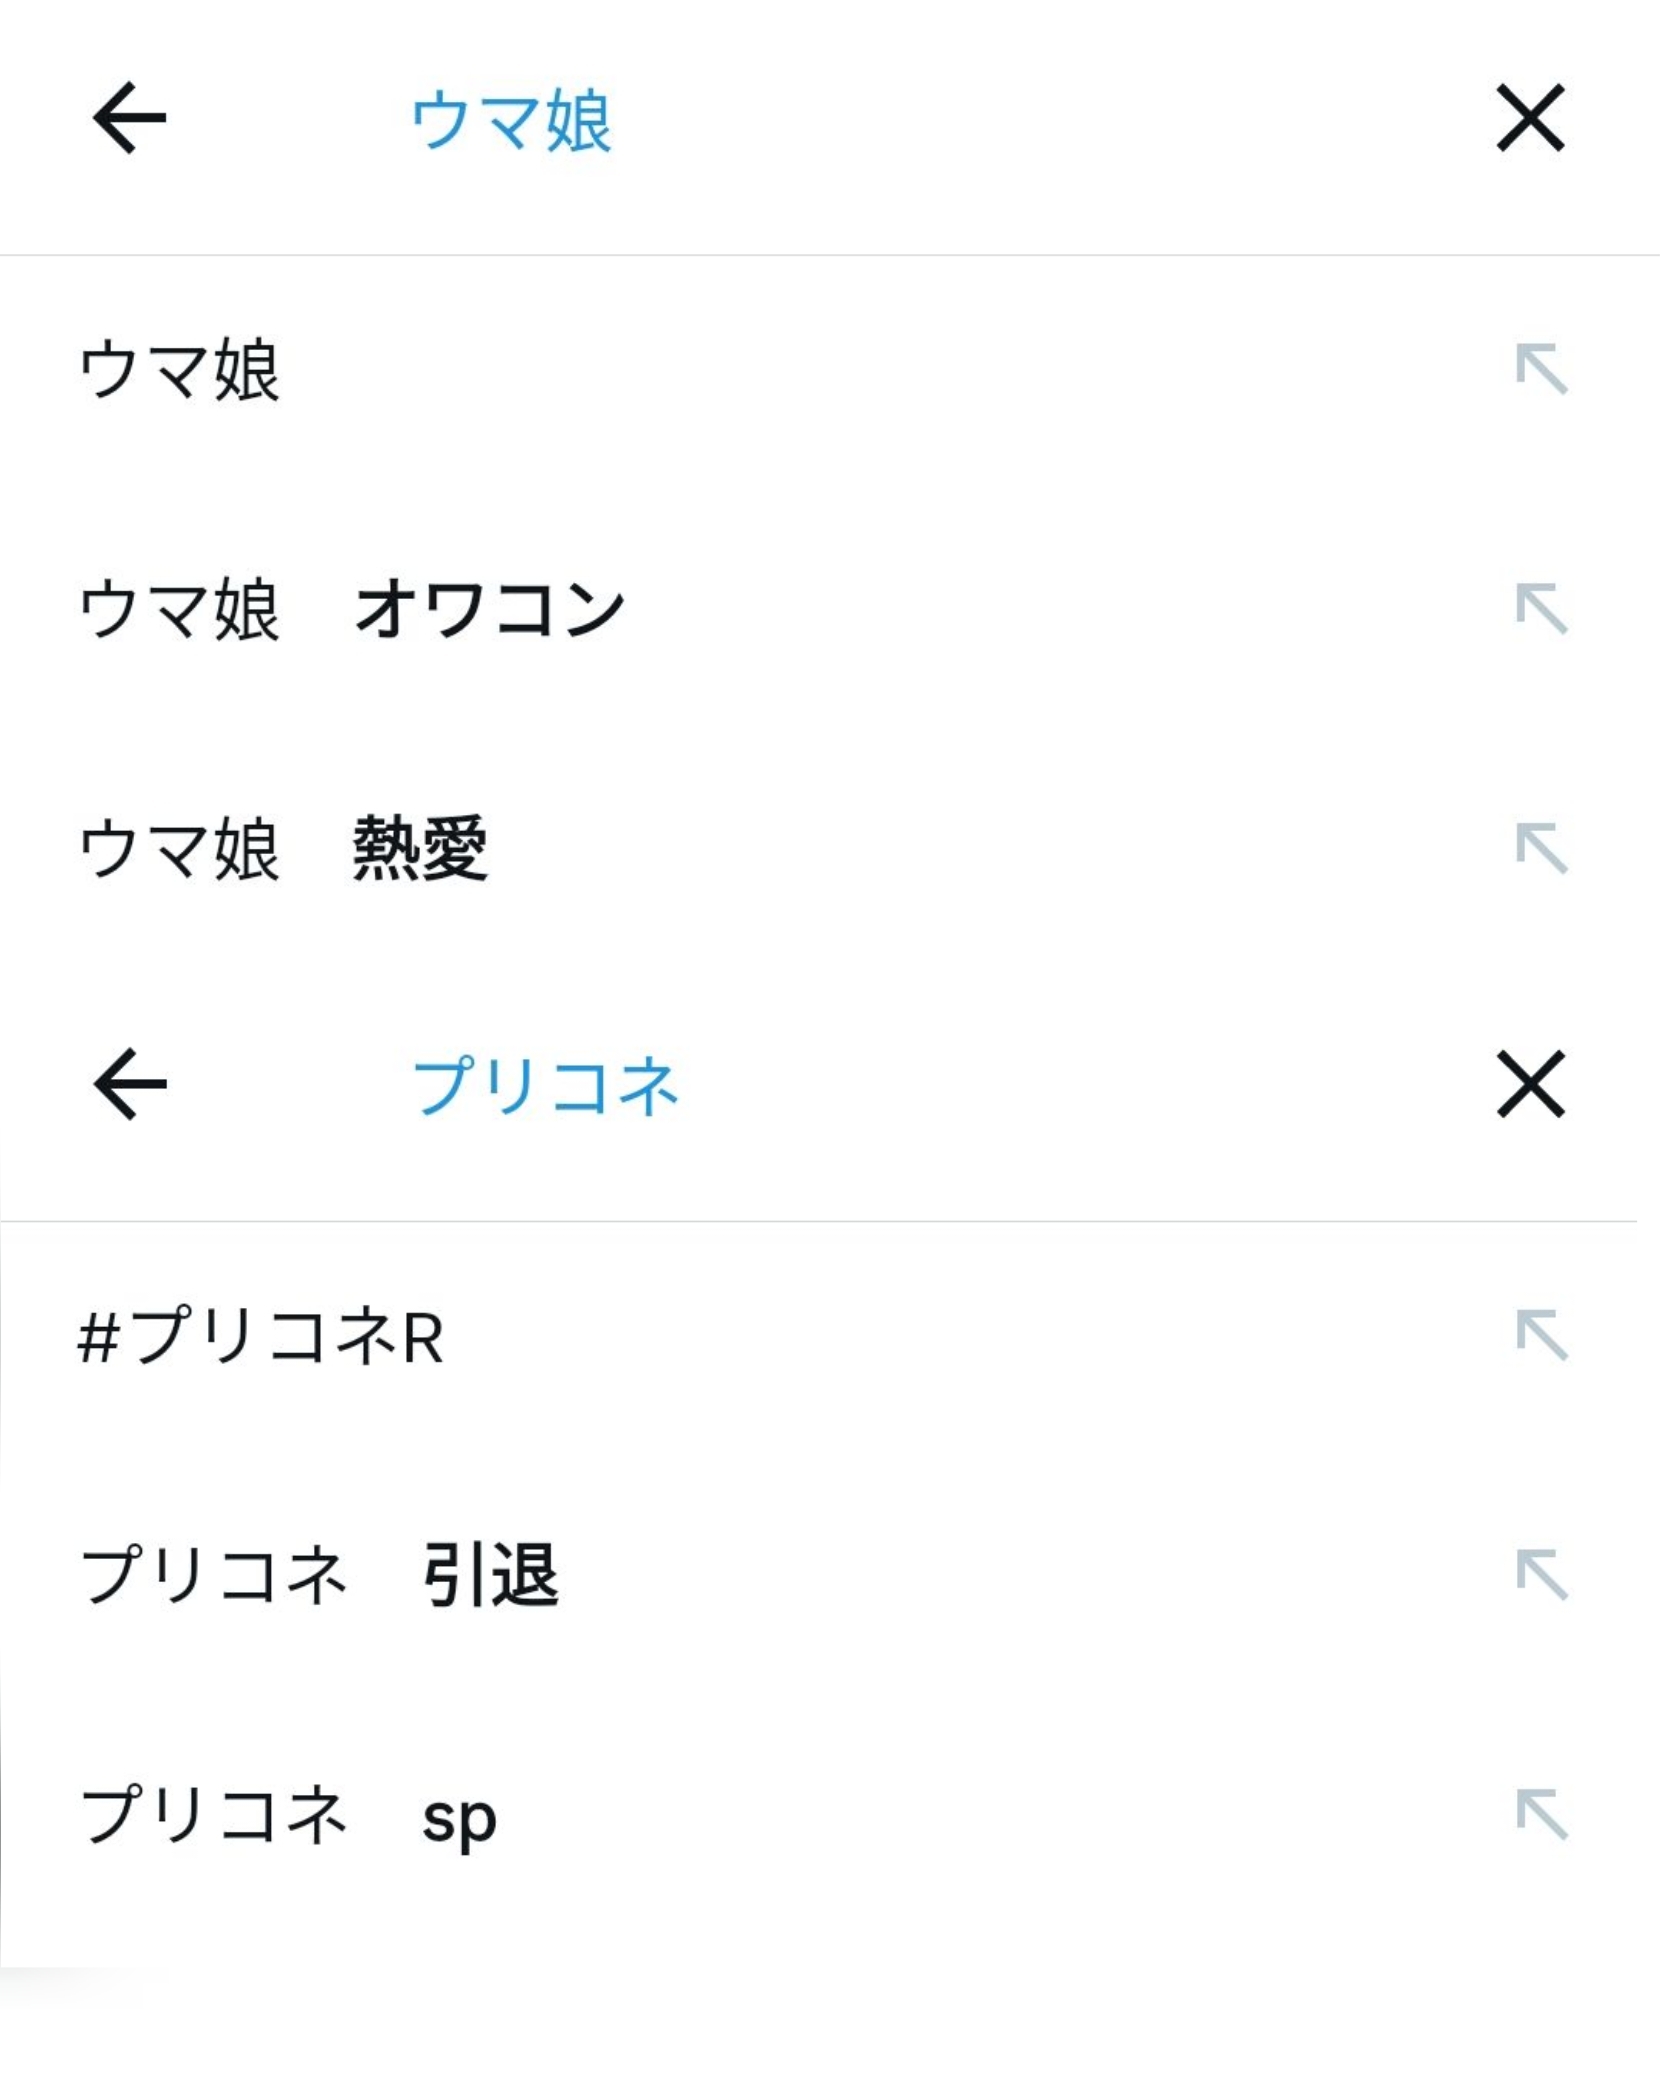Tap arrow beside ウマ娘 オワコン suggestion
The image size is (1660, 2074).
coord(1541,609)
